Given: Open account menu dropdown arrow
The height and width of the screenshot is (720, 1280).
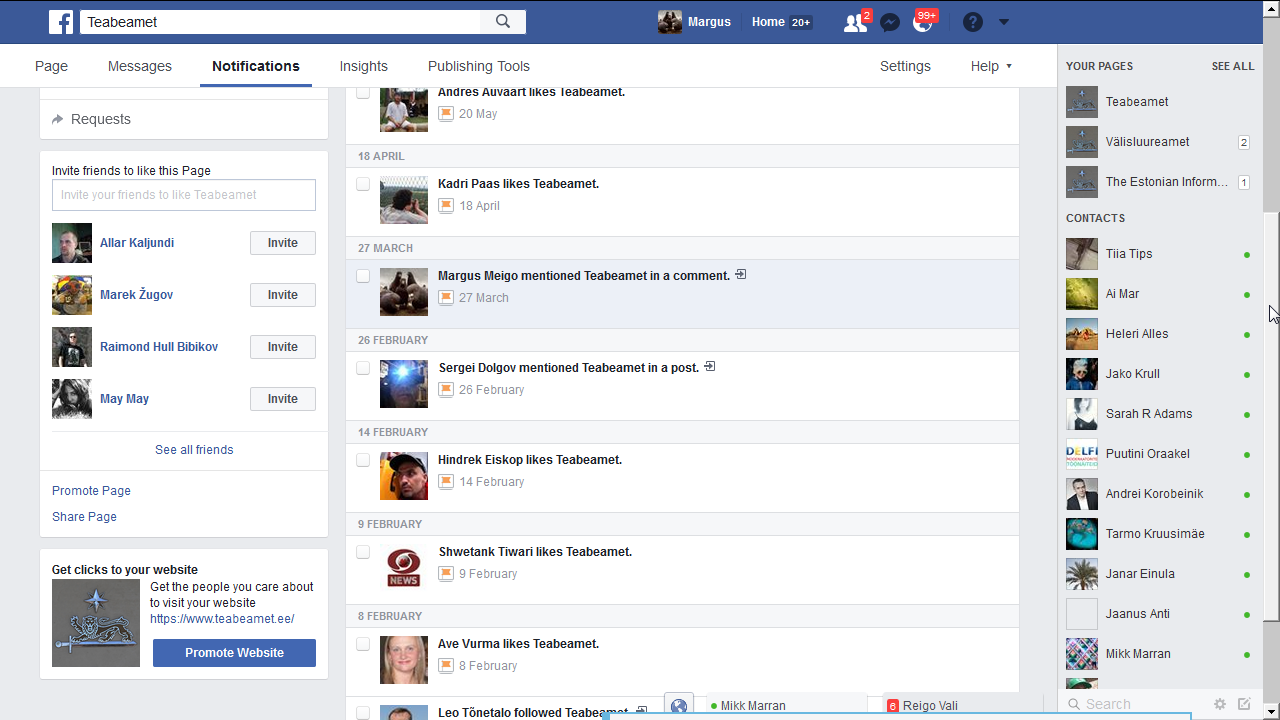Looking at the screenshot, I should click(1004, 22).
